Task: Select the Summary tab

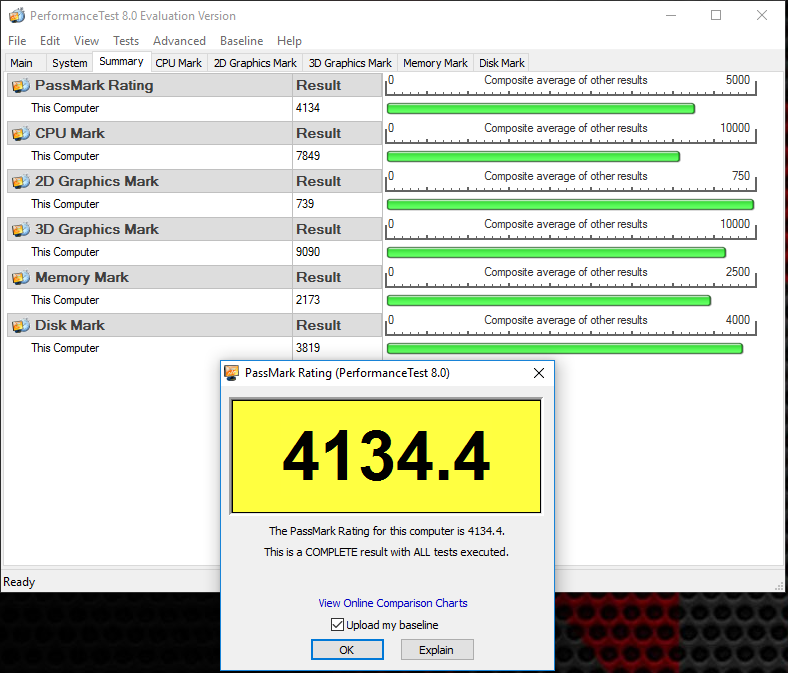Action: (x=121, y=61)
